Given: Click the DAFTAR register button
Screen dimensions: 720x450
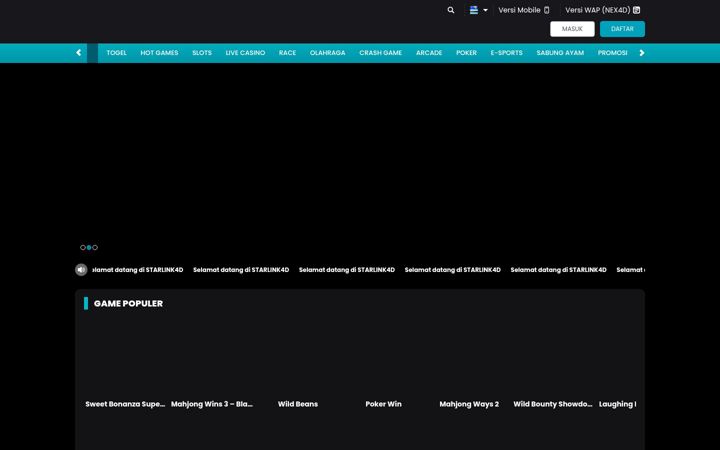Looking at the screenshot, I should tap(622, 29).
